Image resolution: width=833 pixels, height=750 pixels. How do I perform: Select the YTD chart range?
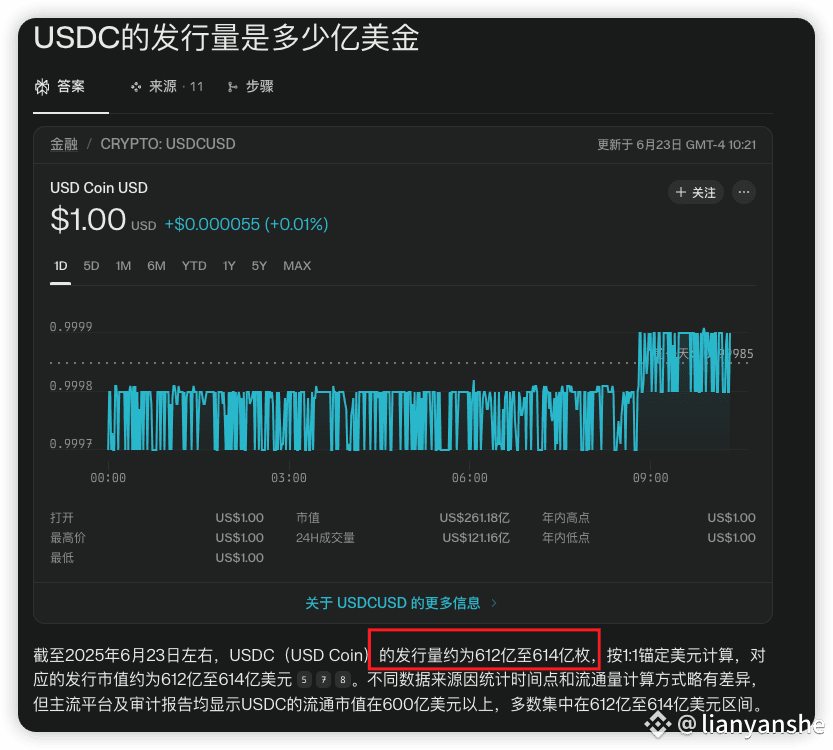(x=194, y=266)
